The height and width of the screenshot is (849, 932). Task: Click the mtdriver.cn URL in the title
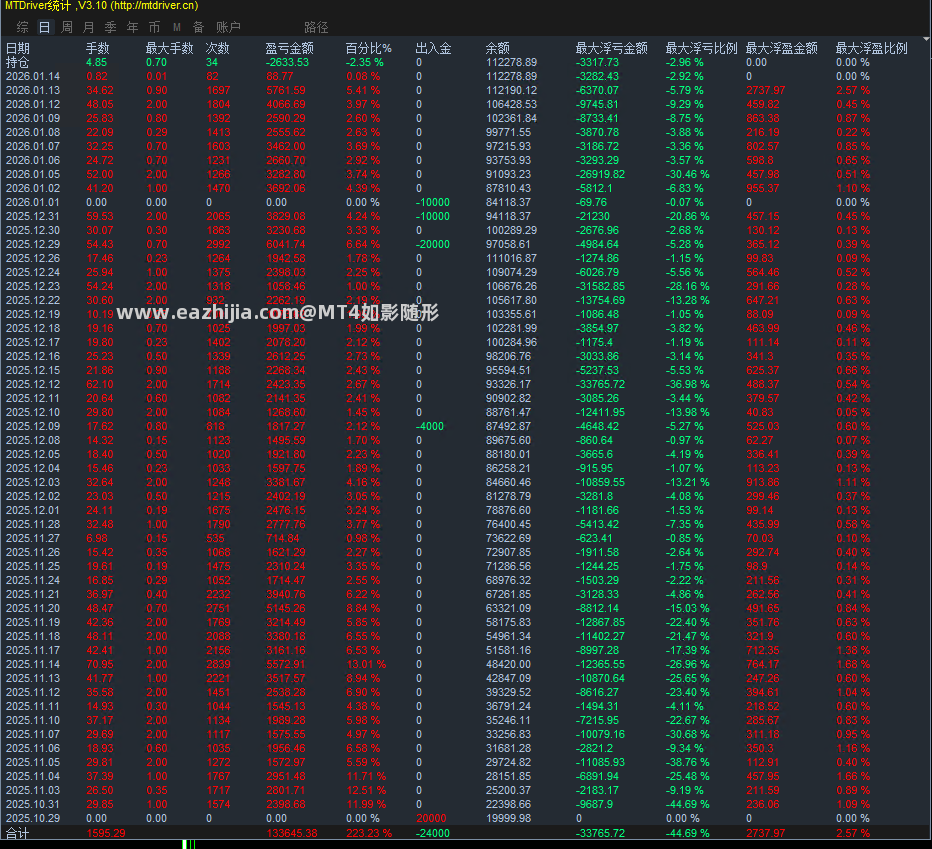click(x=154, y=5)
